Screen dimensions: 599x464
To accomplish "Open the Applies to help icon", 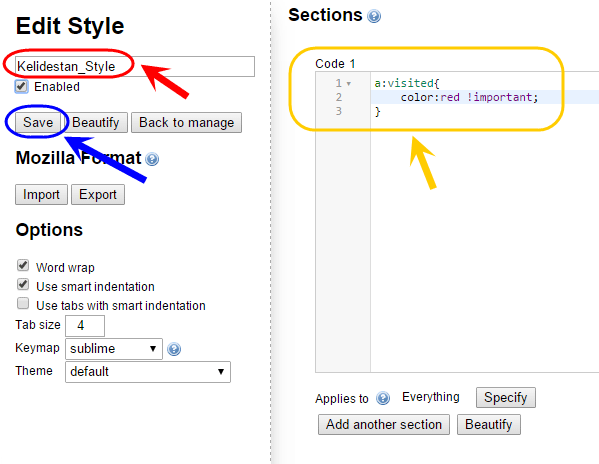I will click(383, 398).
